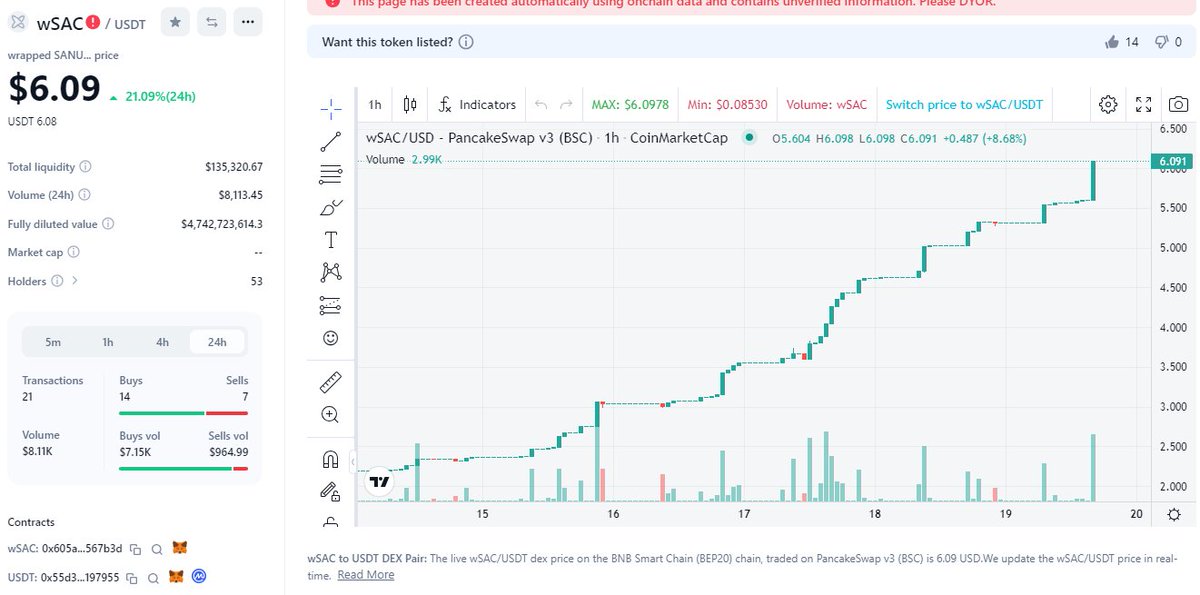Click the TradingView logo on chart

tap(379, 481)
